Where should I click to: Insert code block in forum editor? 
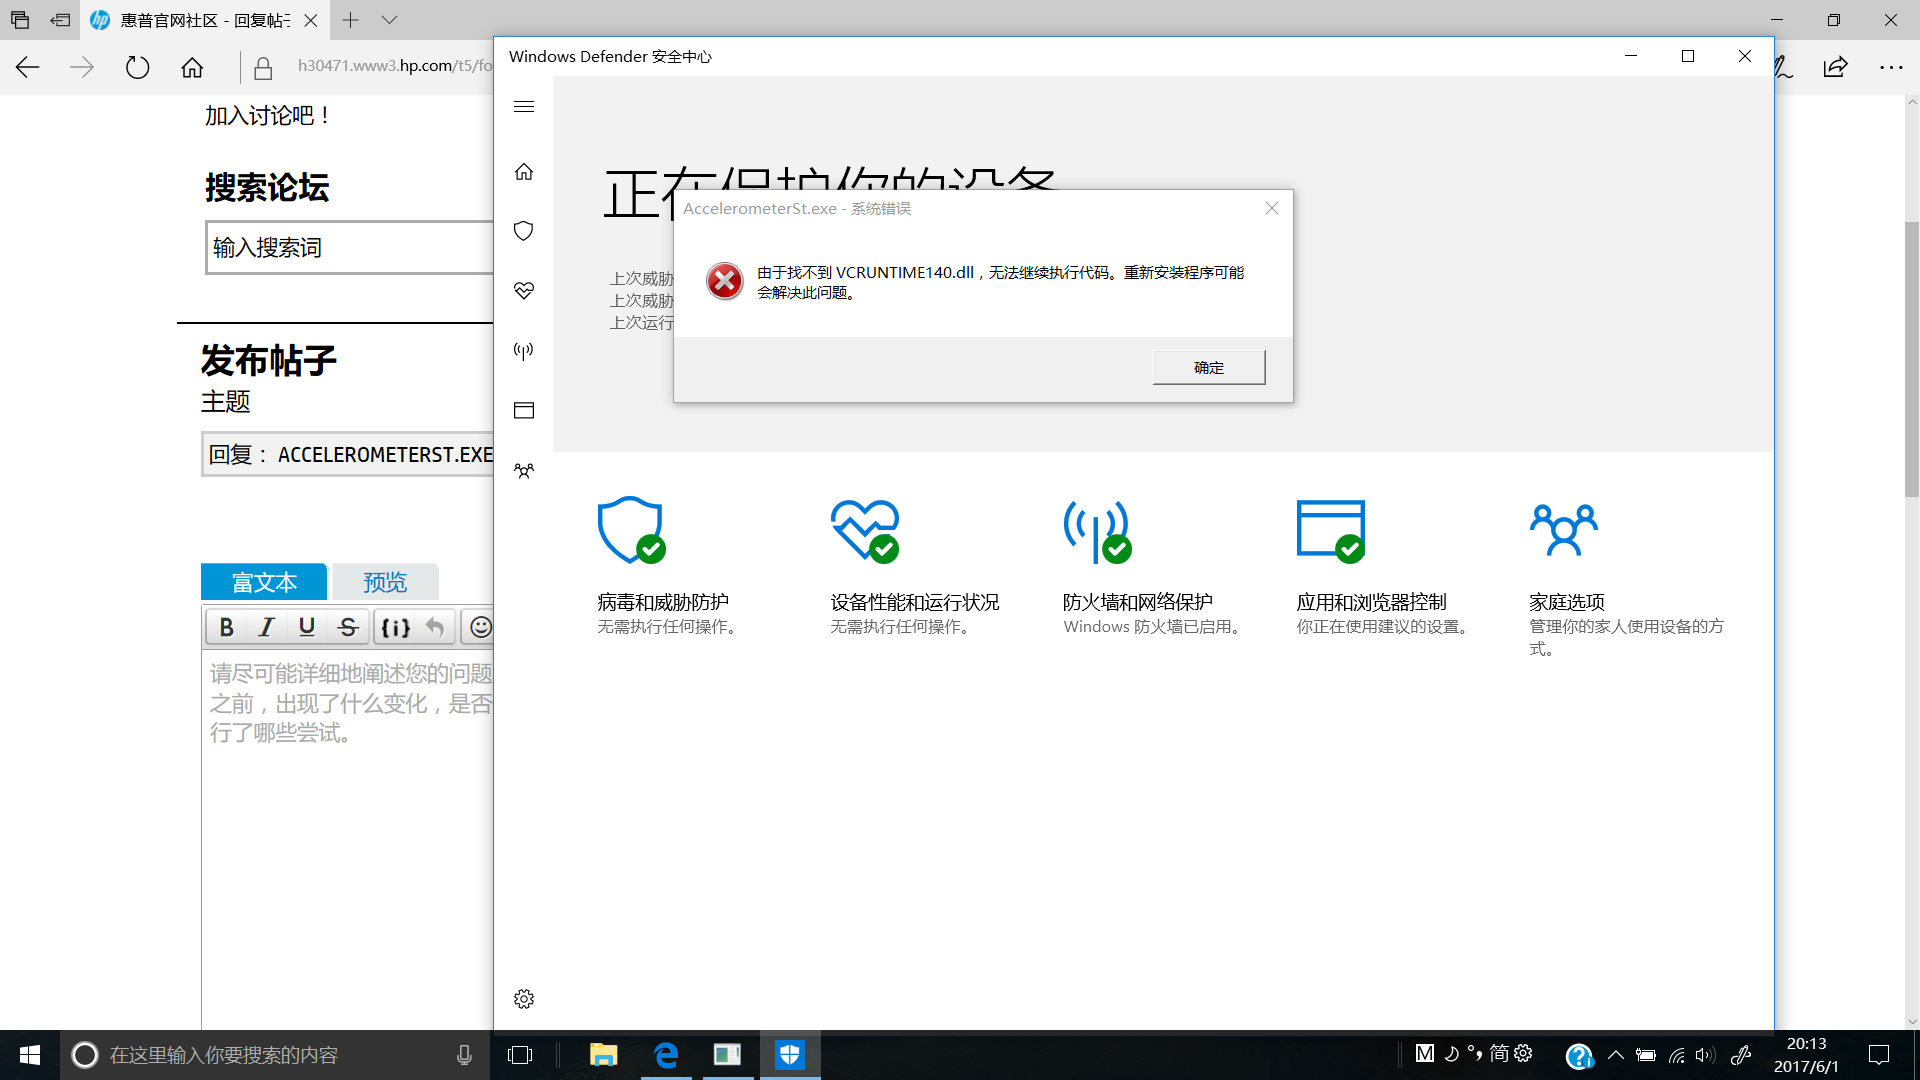pos(396,627)
